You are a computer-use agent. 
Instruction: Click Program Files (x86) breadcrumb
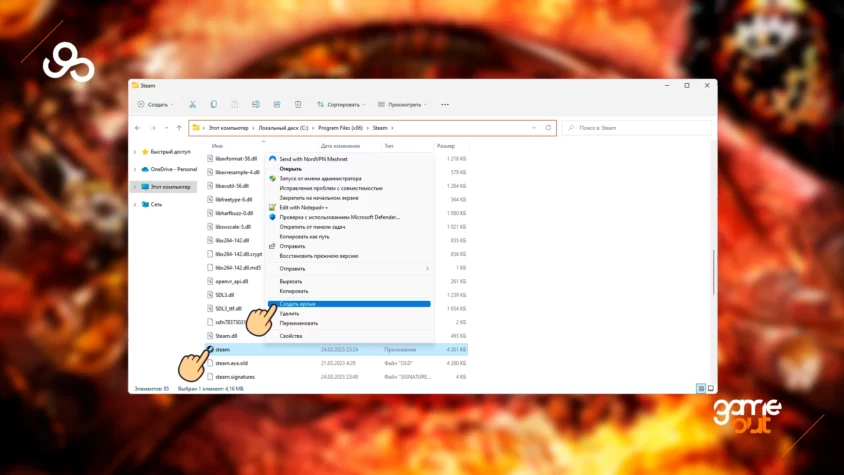340,128
